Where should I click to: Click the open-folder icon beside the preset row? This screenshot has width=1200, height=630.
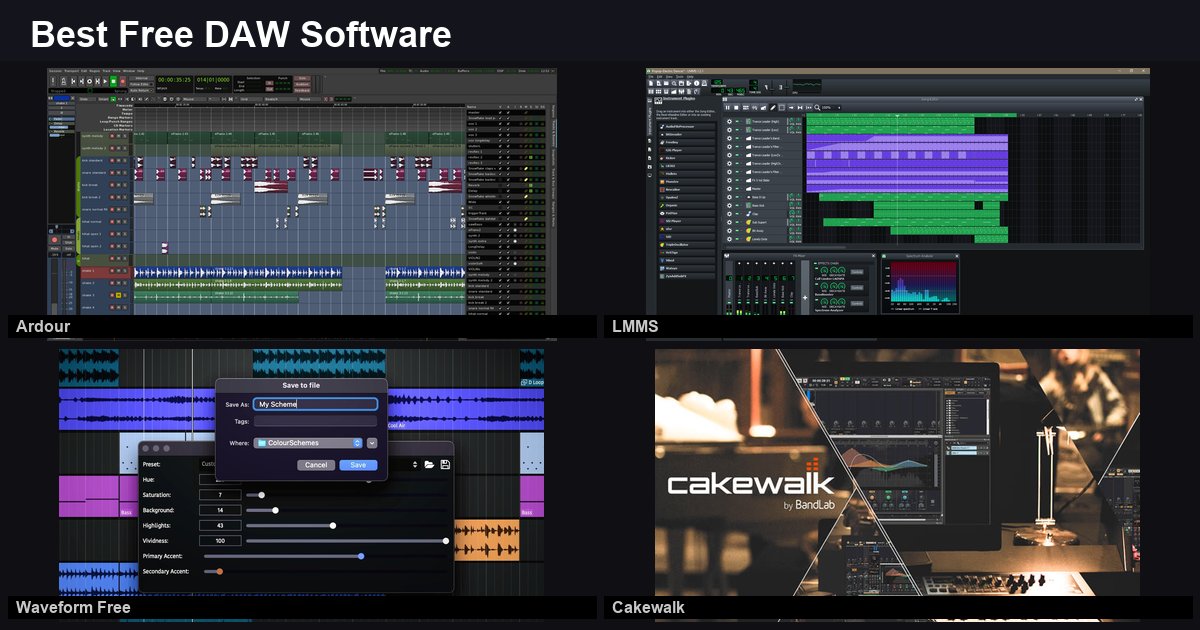[429, 463]
